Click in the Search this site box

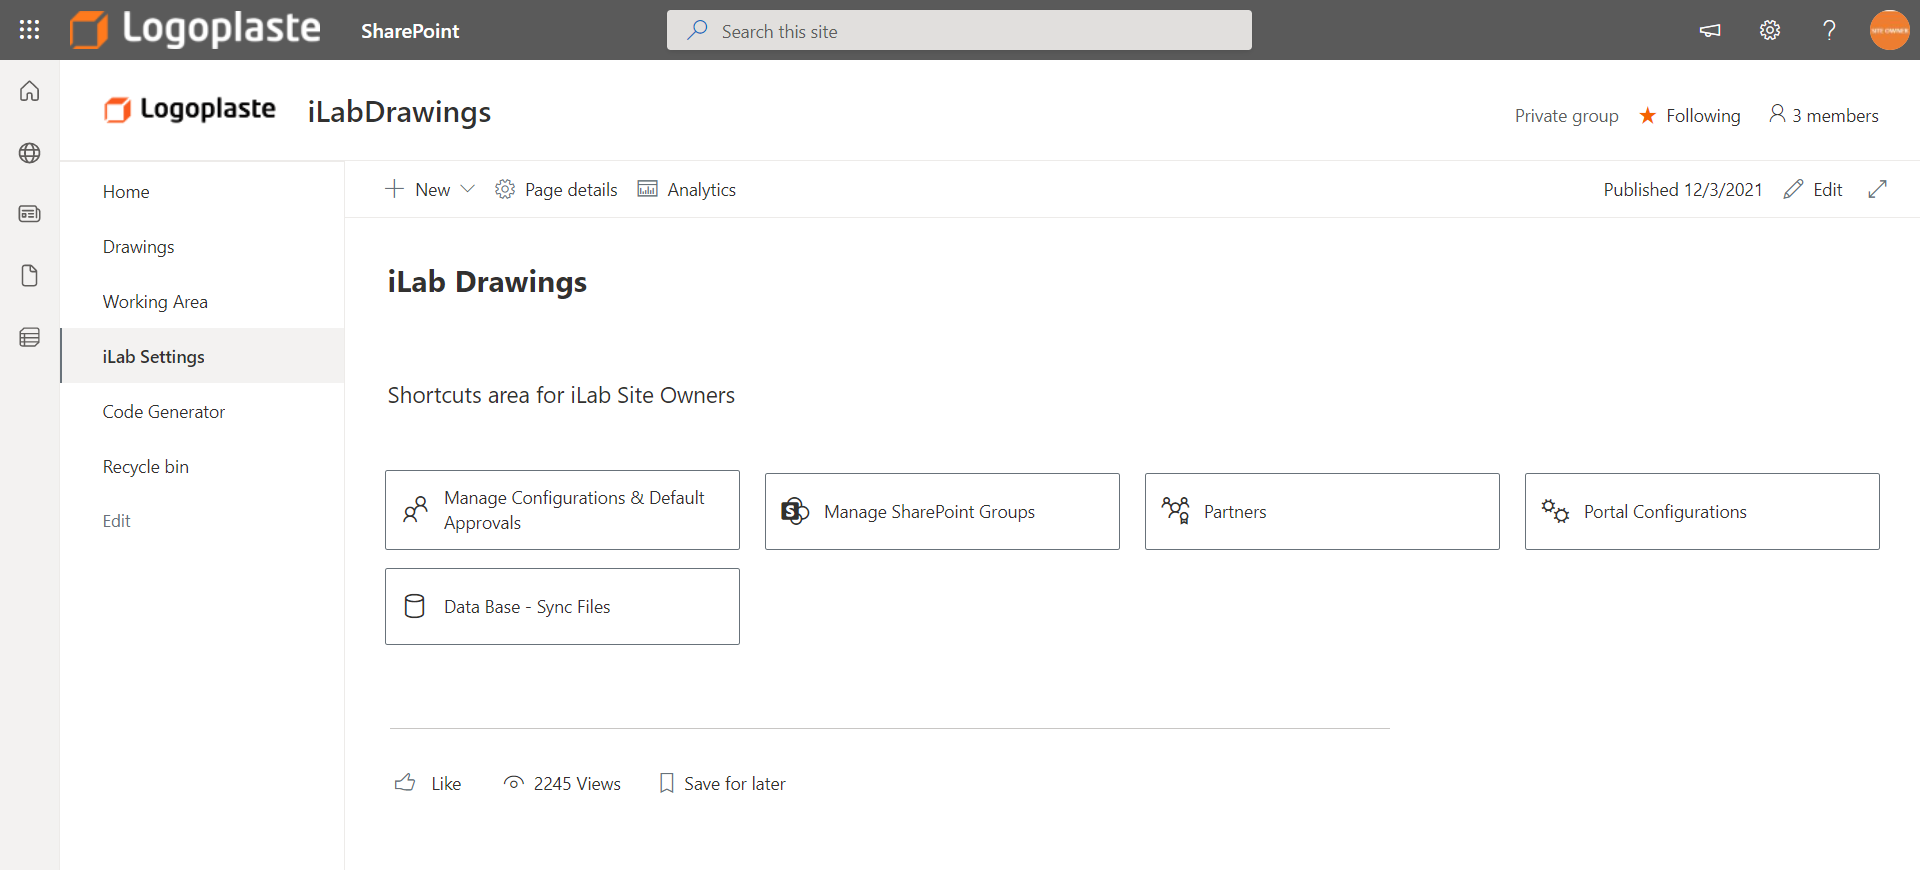click(x=958, y=31)
